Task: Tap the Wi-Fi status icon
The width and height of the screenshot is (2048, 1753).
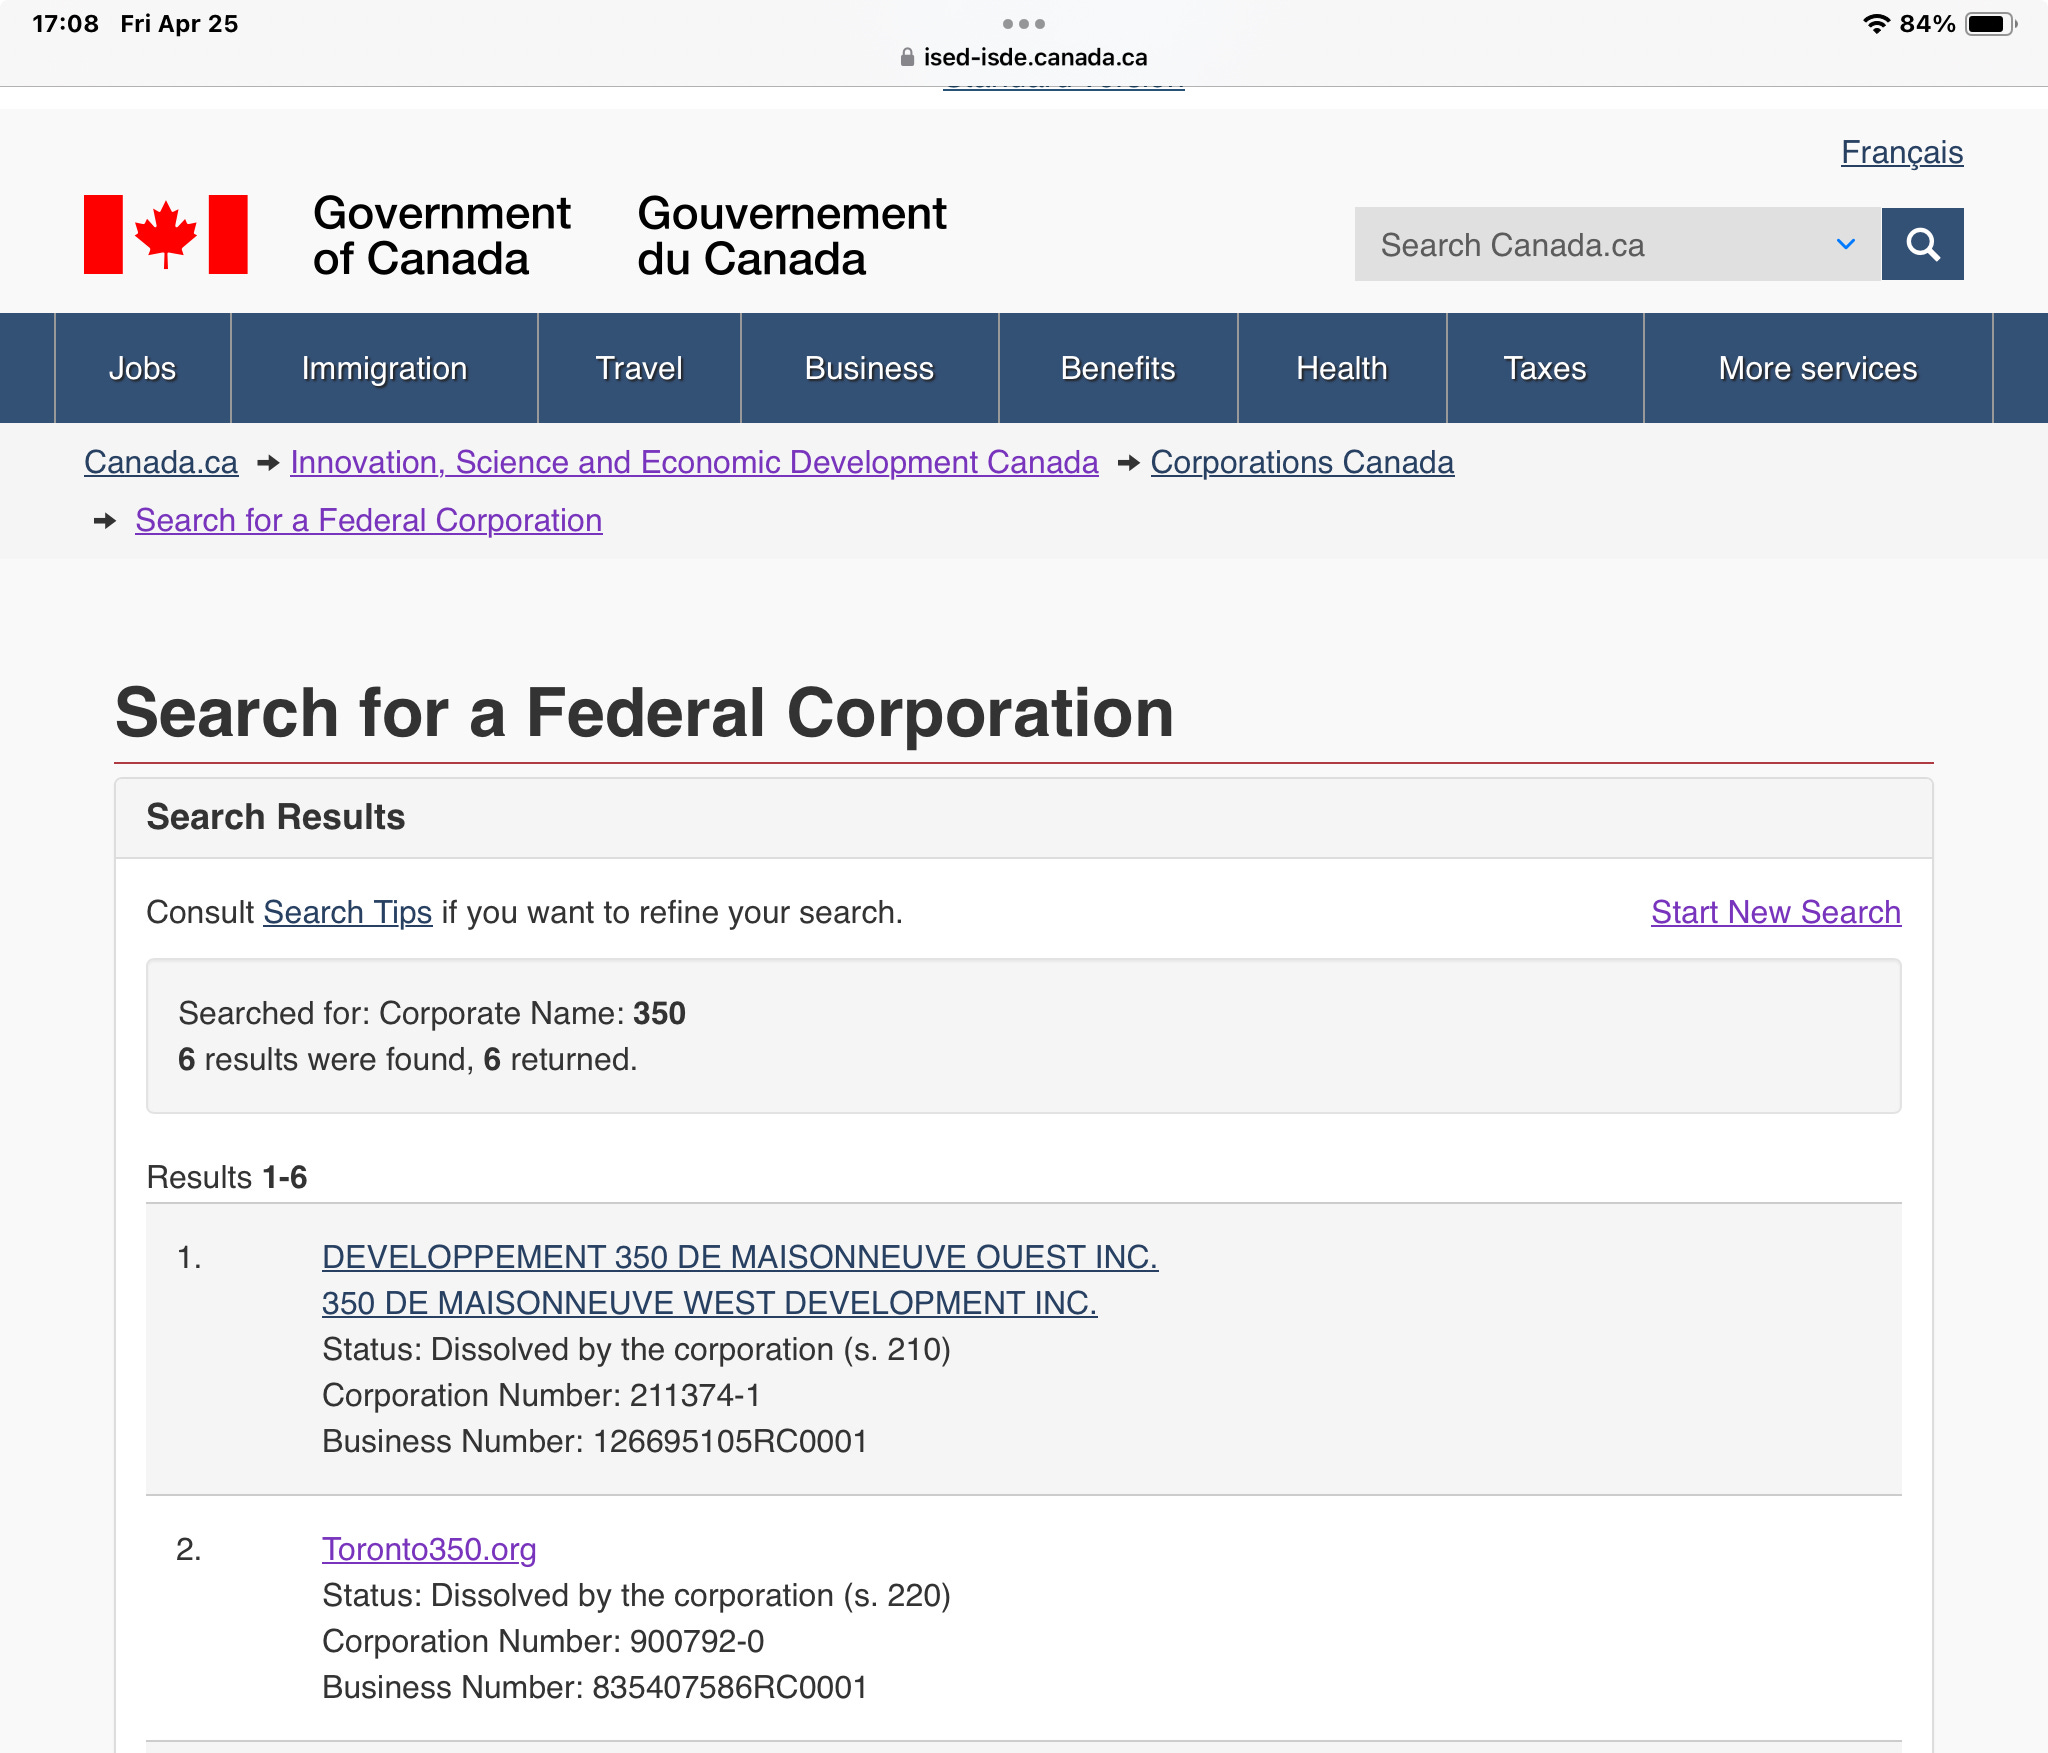Action: pyautogui.click(x=1876, y=24)
